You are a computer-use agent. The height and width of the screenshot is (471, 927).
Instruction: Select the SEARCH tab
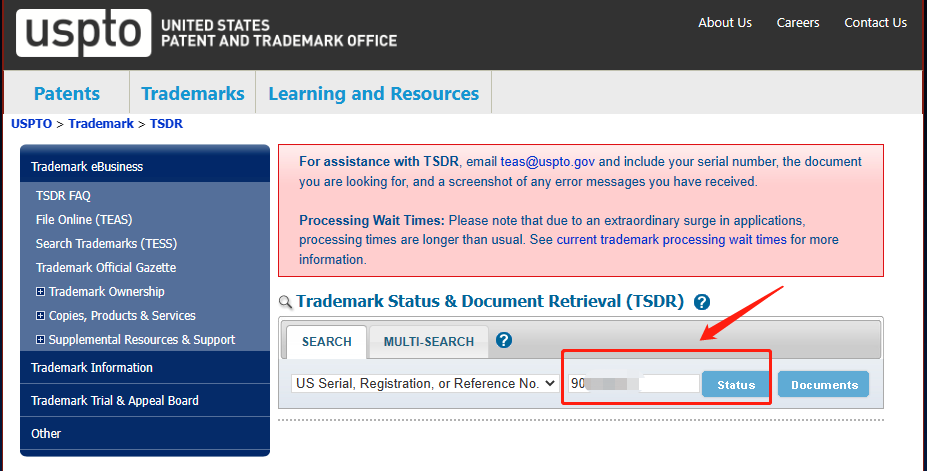point(326,342)
